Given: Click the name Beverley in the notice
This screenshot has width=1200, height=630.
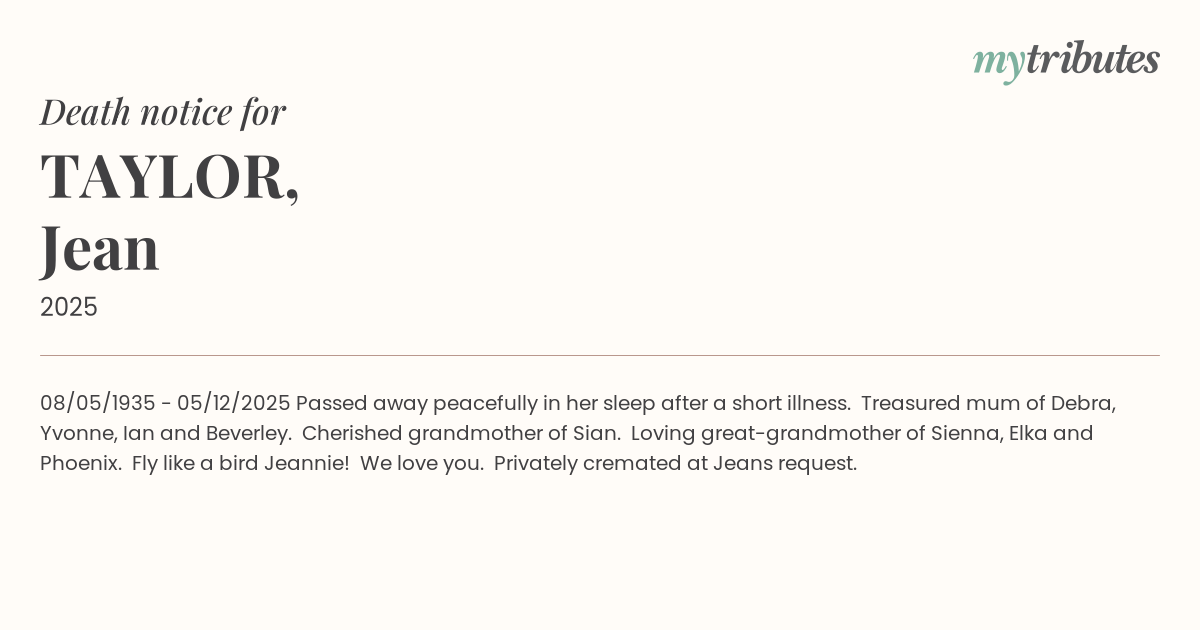Looking at the screenshot, I should tap(247, 433).
